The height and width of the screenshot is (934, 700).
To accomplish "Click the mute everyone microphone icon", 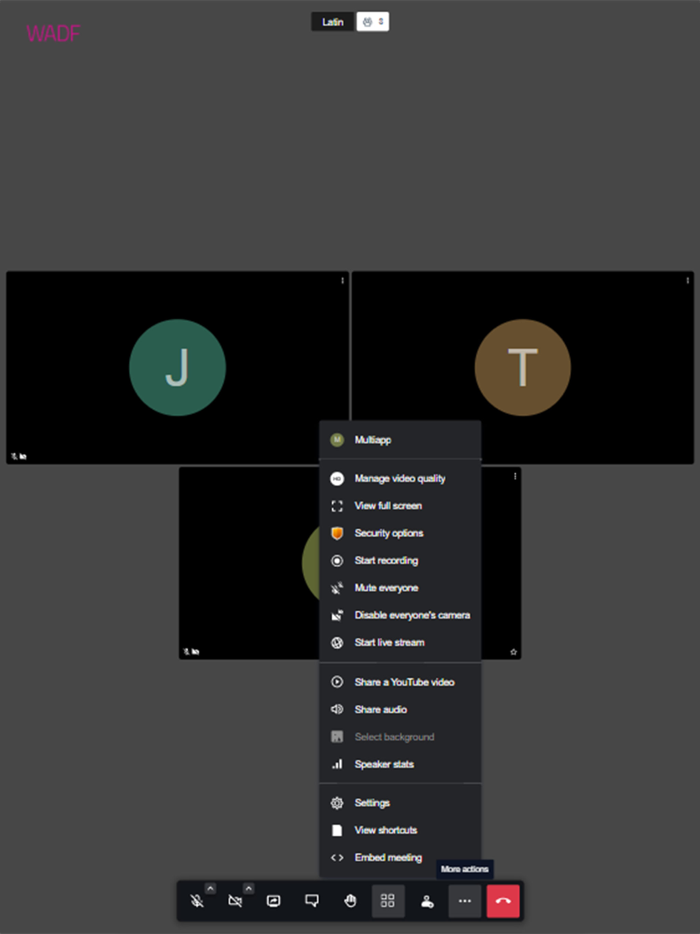I will click(x=337, y=588).
